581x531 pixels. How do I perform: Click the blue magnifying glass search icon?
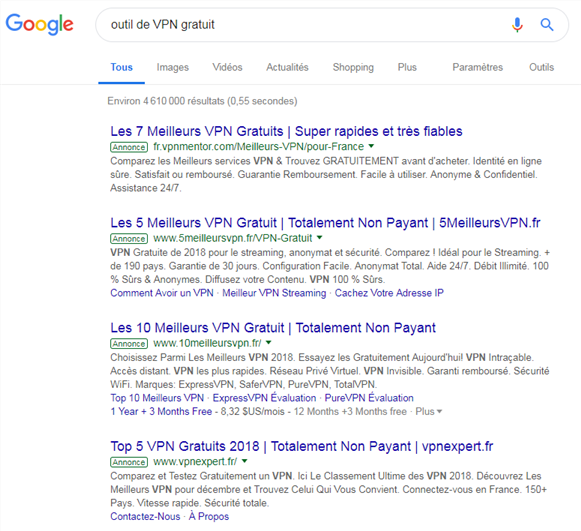click(547, 25)
